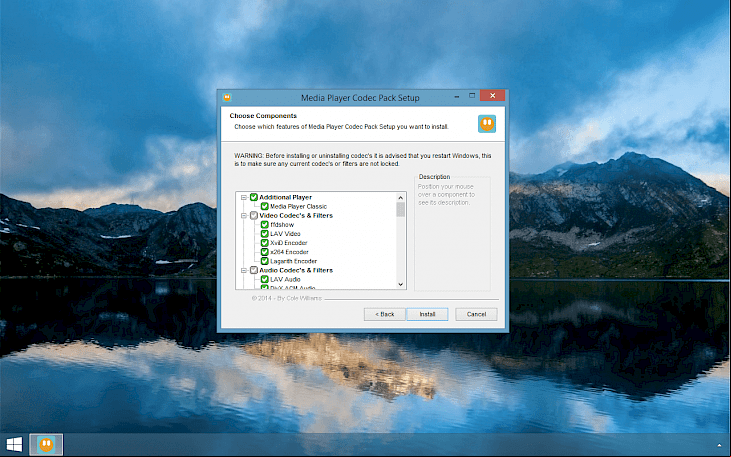
Task: Select the Audio Codec's & Filters label
Action: pyautogui.click(x=296, y=270)
